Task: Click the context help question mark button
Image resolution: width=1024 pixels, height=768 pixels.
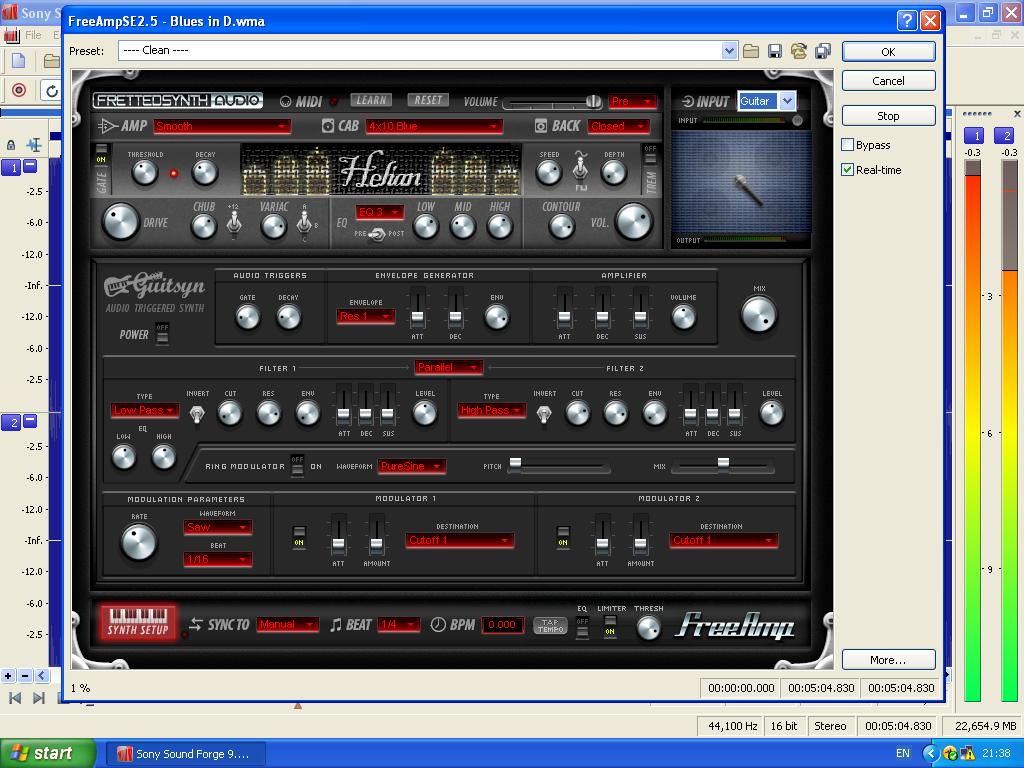Action: point(907,20)
